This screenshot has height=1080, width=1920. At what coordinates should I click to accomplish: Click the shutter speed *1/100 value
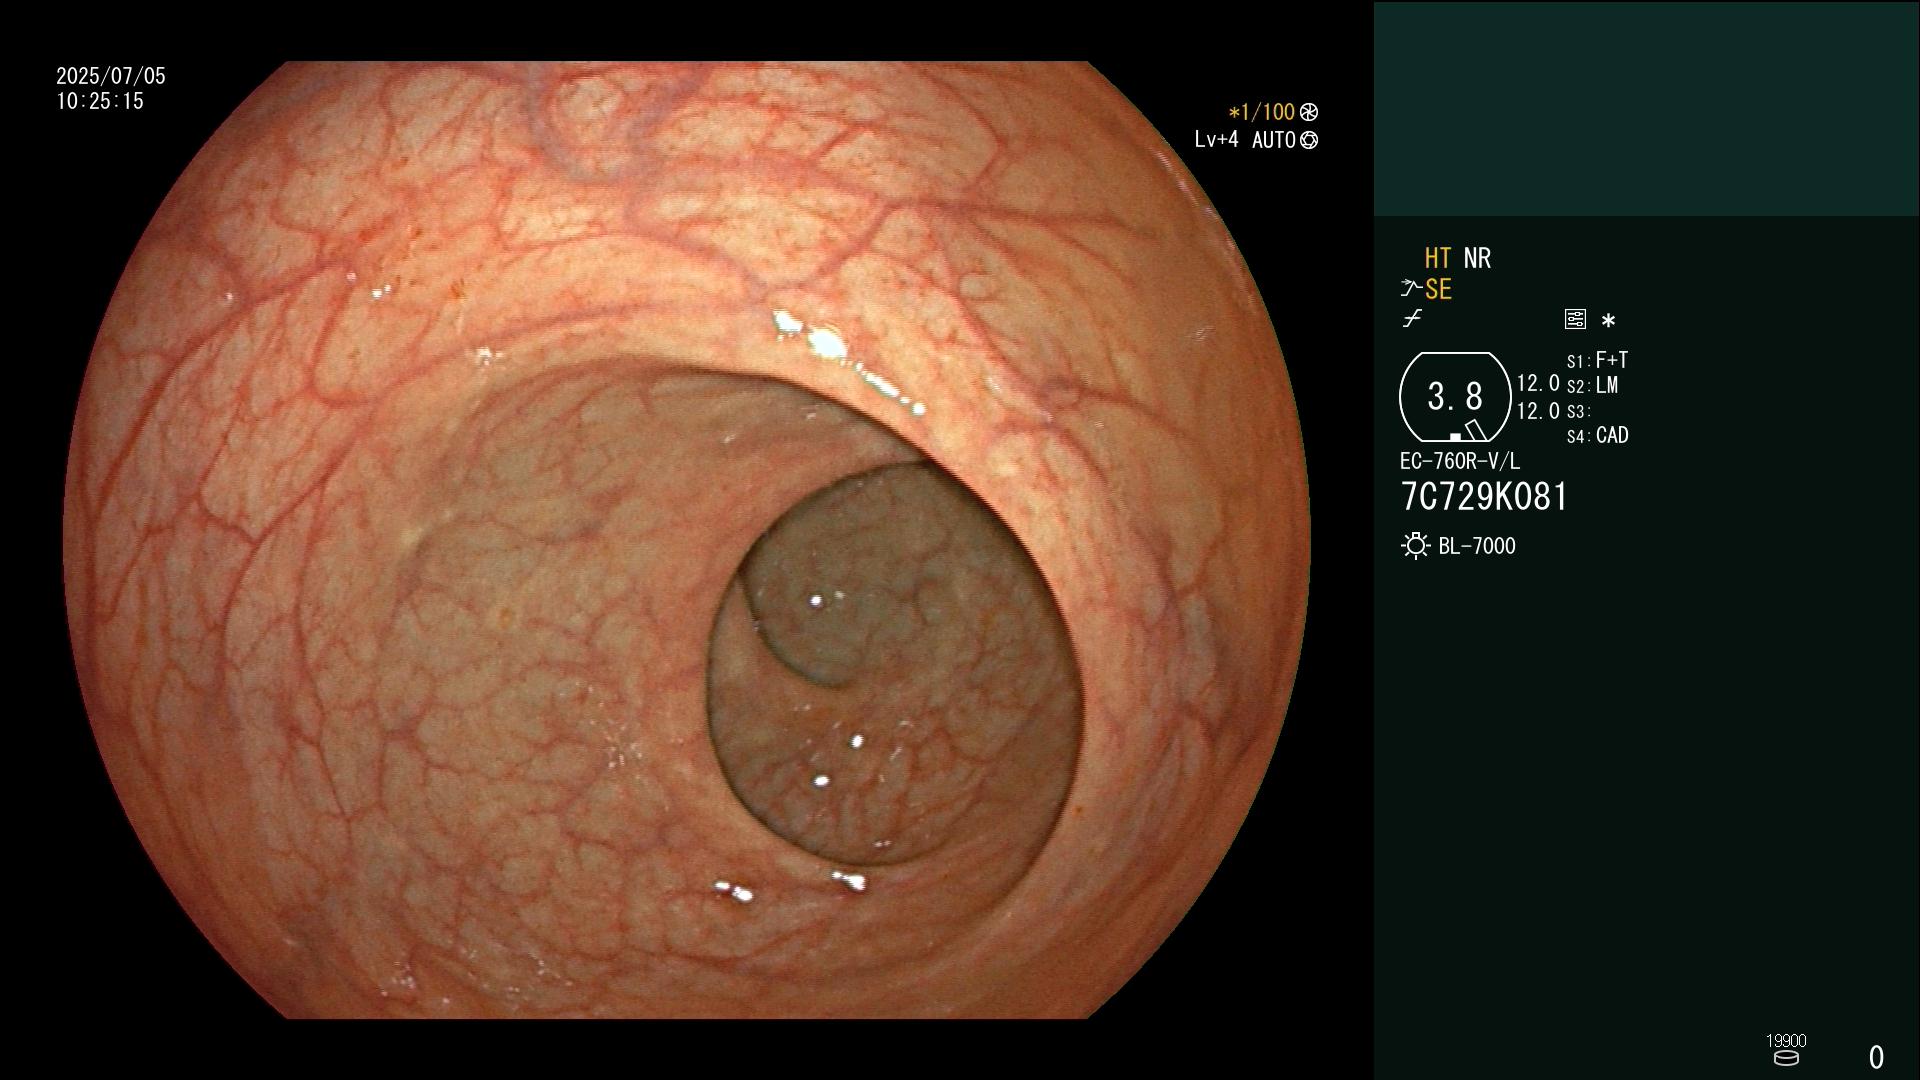point(1261,112)
